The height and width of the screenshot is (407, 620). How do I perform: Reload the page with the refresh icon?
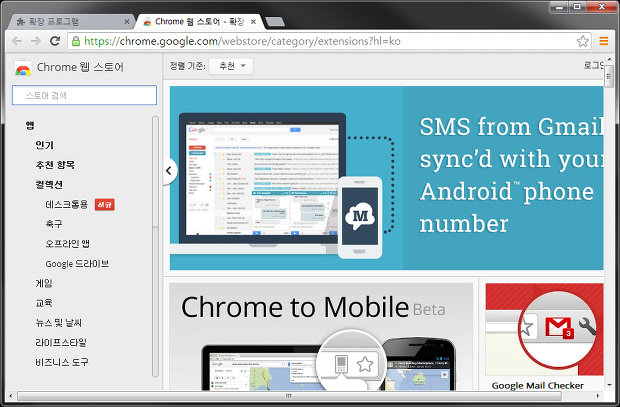tap(55, 41)
